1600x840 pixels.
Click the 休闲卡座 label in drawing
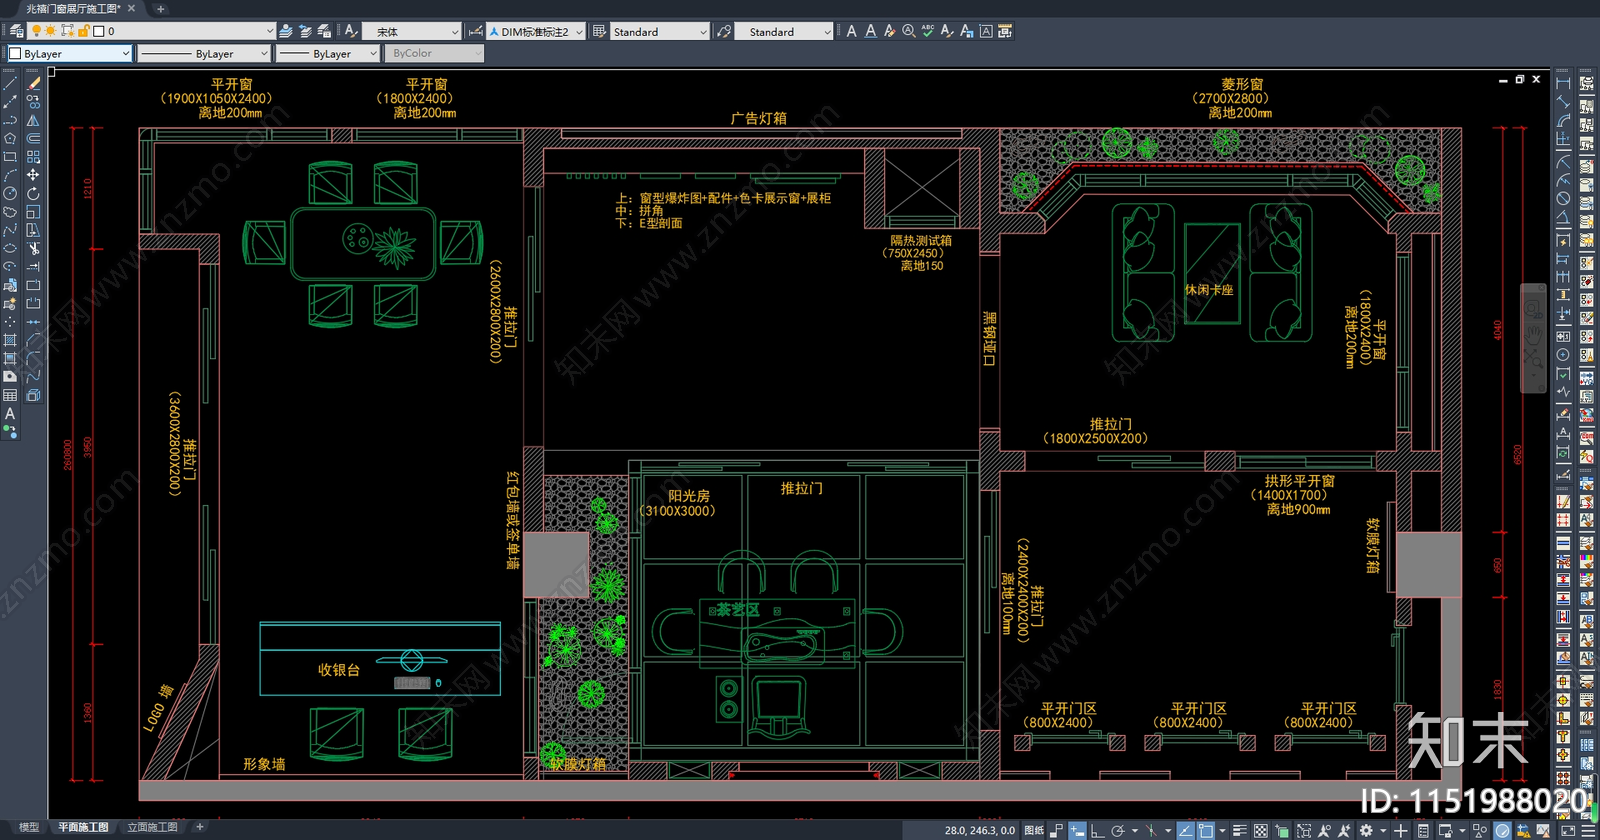click(x=1209, y=290)
